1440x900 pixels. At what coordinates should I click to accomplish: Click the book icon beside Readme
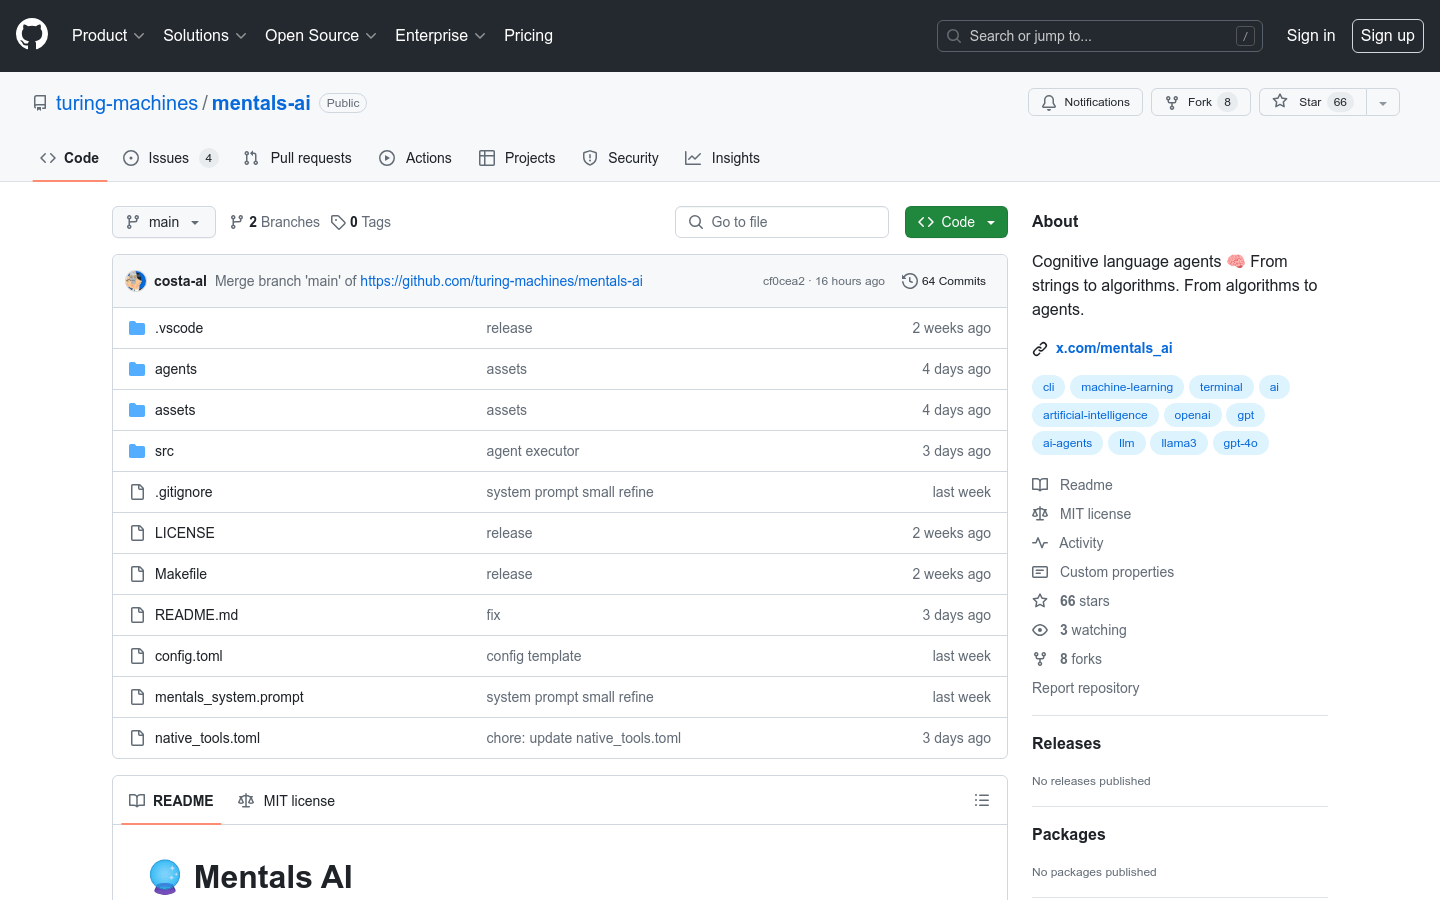[1040, 485]
